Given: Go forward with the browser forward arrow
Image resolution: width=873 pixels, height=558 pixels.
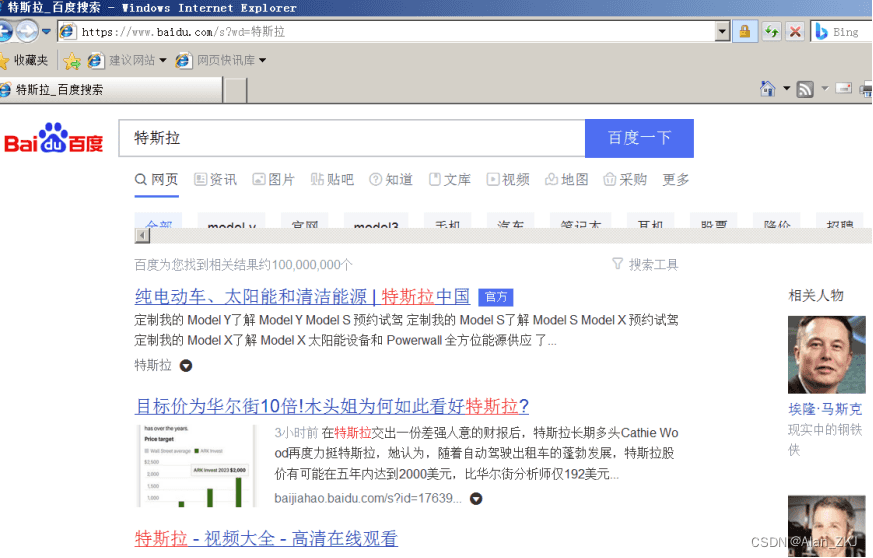Looking at the screenshot, I should click(27, 31).
